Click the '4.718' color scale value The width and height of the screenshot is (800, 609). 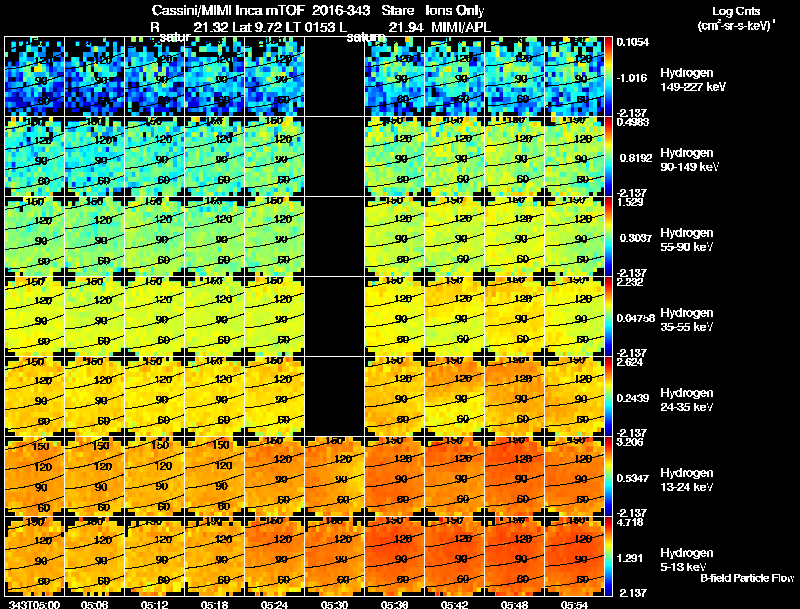[630, 522]
